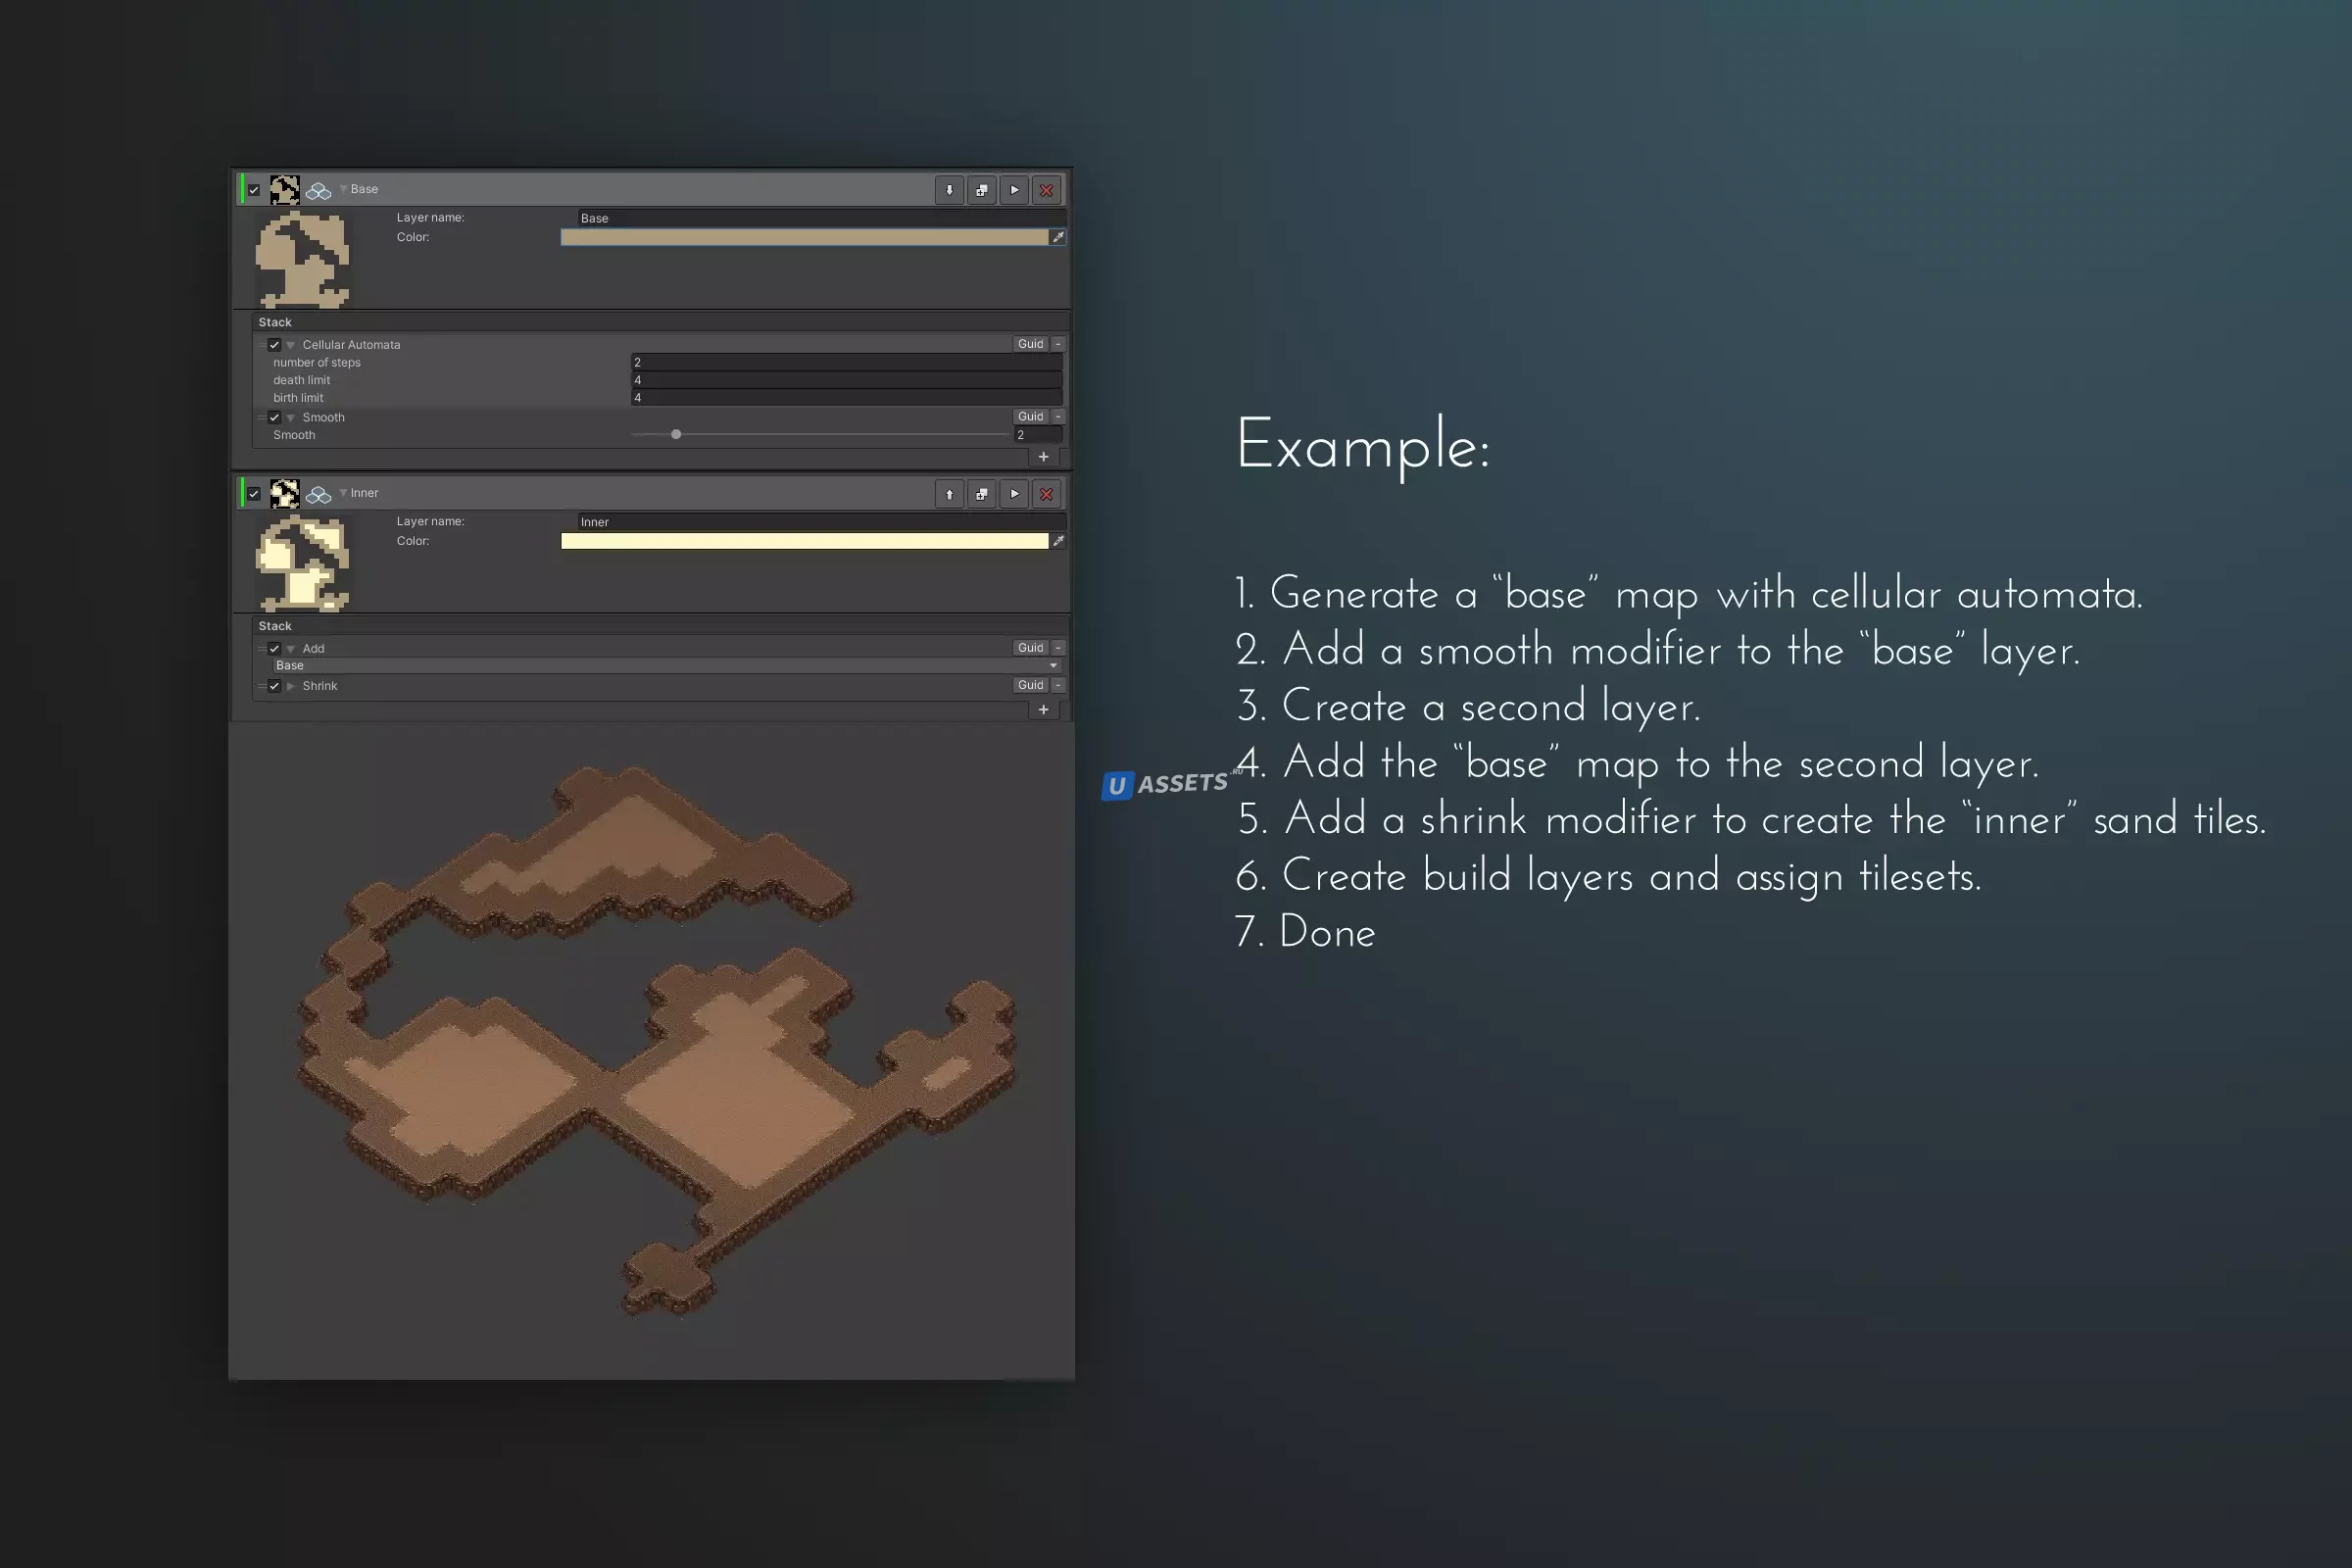Image resolution: width=2352 pixels, height=1568 pixels.
Task: Move the Base layer down
Action: coord(949,190)
